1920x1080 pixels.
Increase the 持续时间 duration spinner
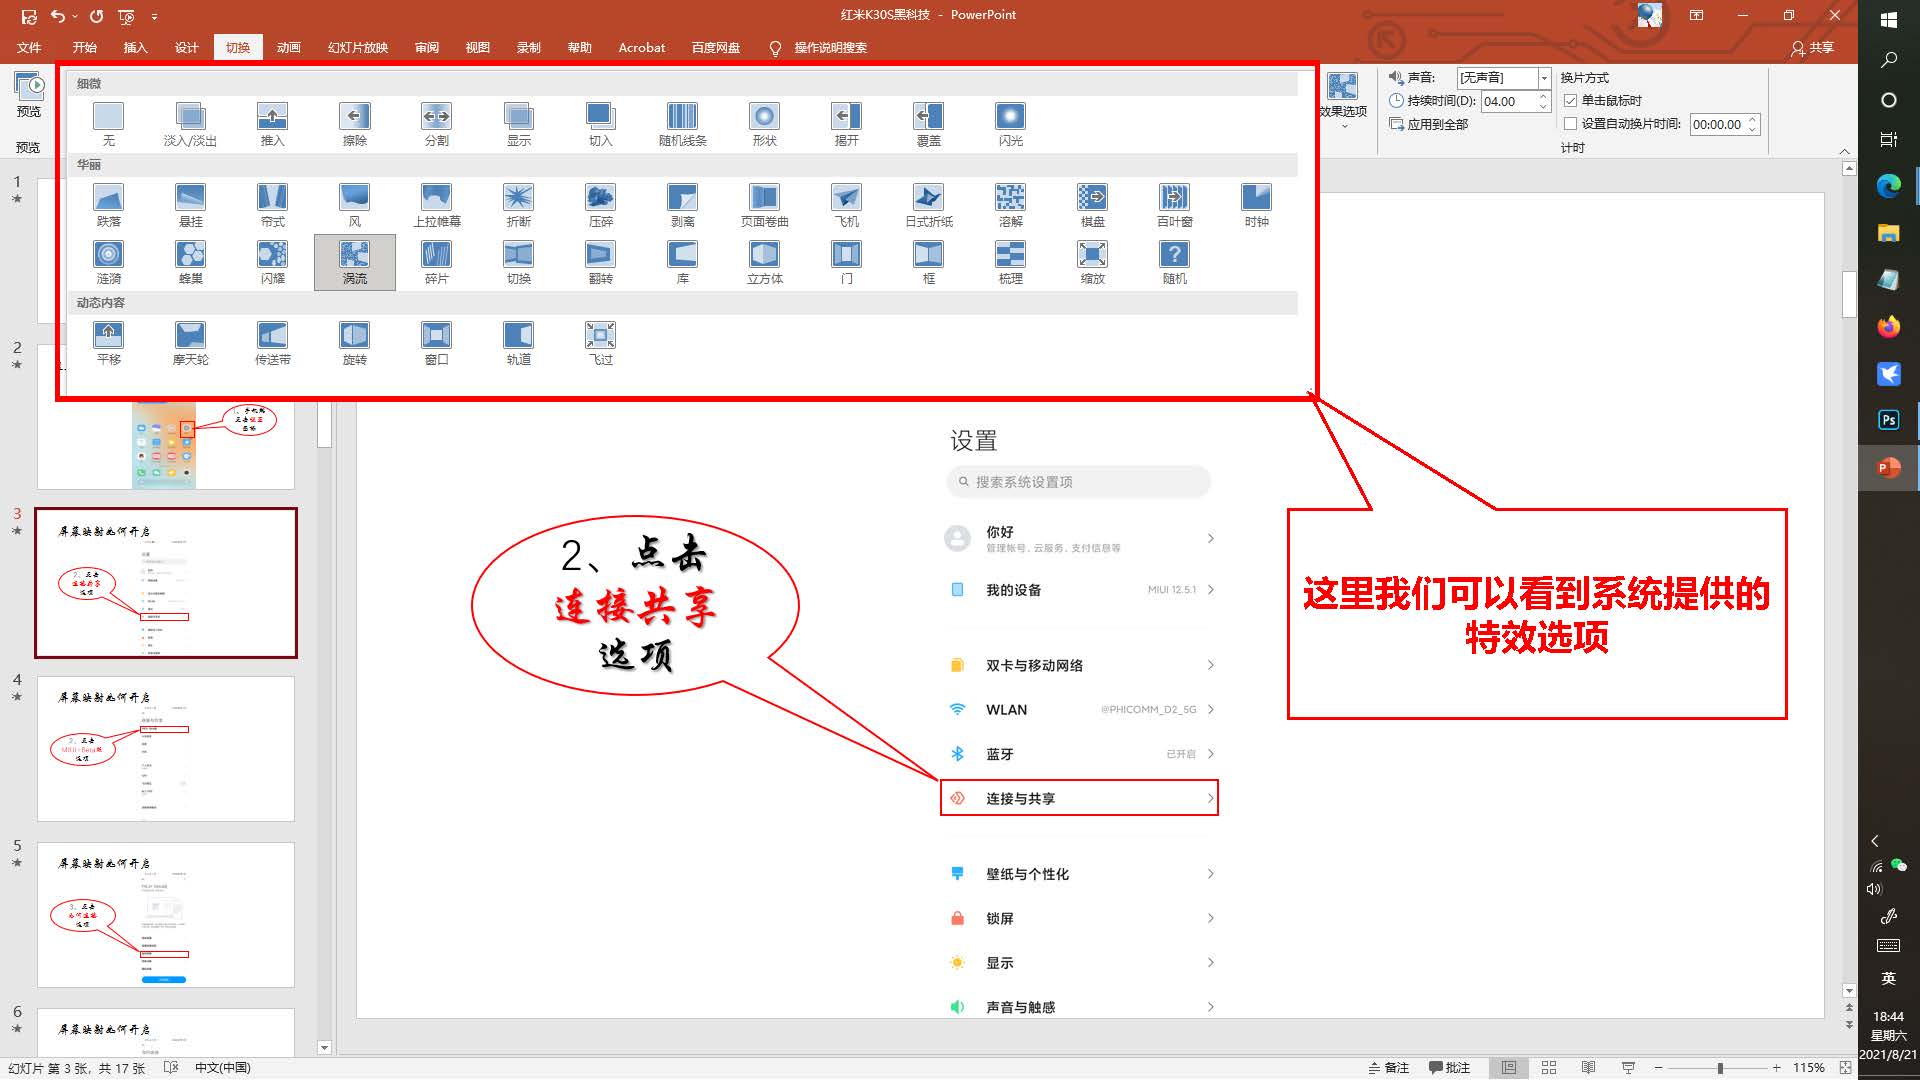tap(1543, 97)
